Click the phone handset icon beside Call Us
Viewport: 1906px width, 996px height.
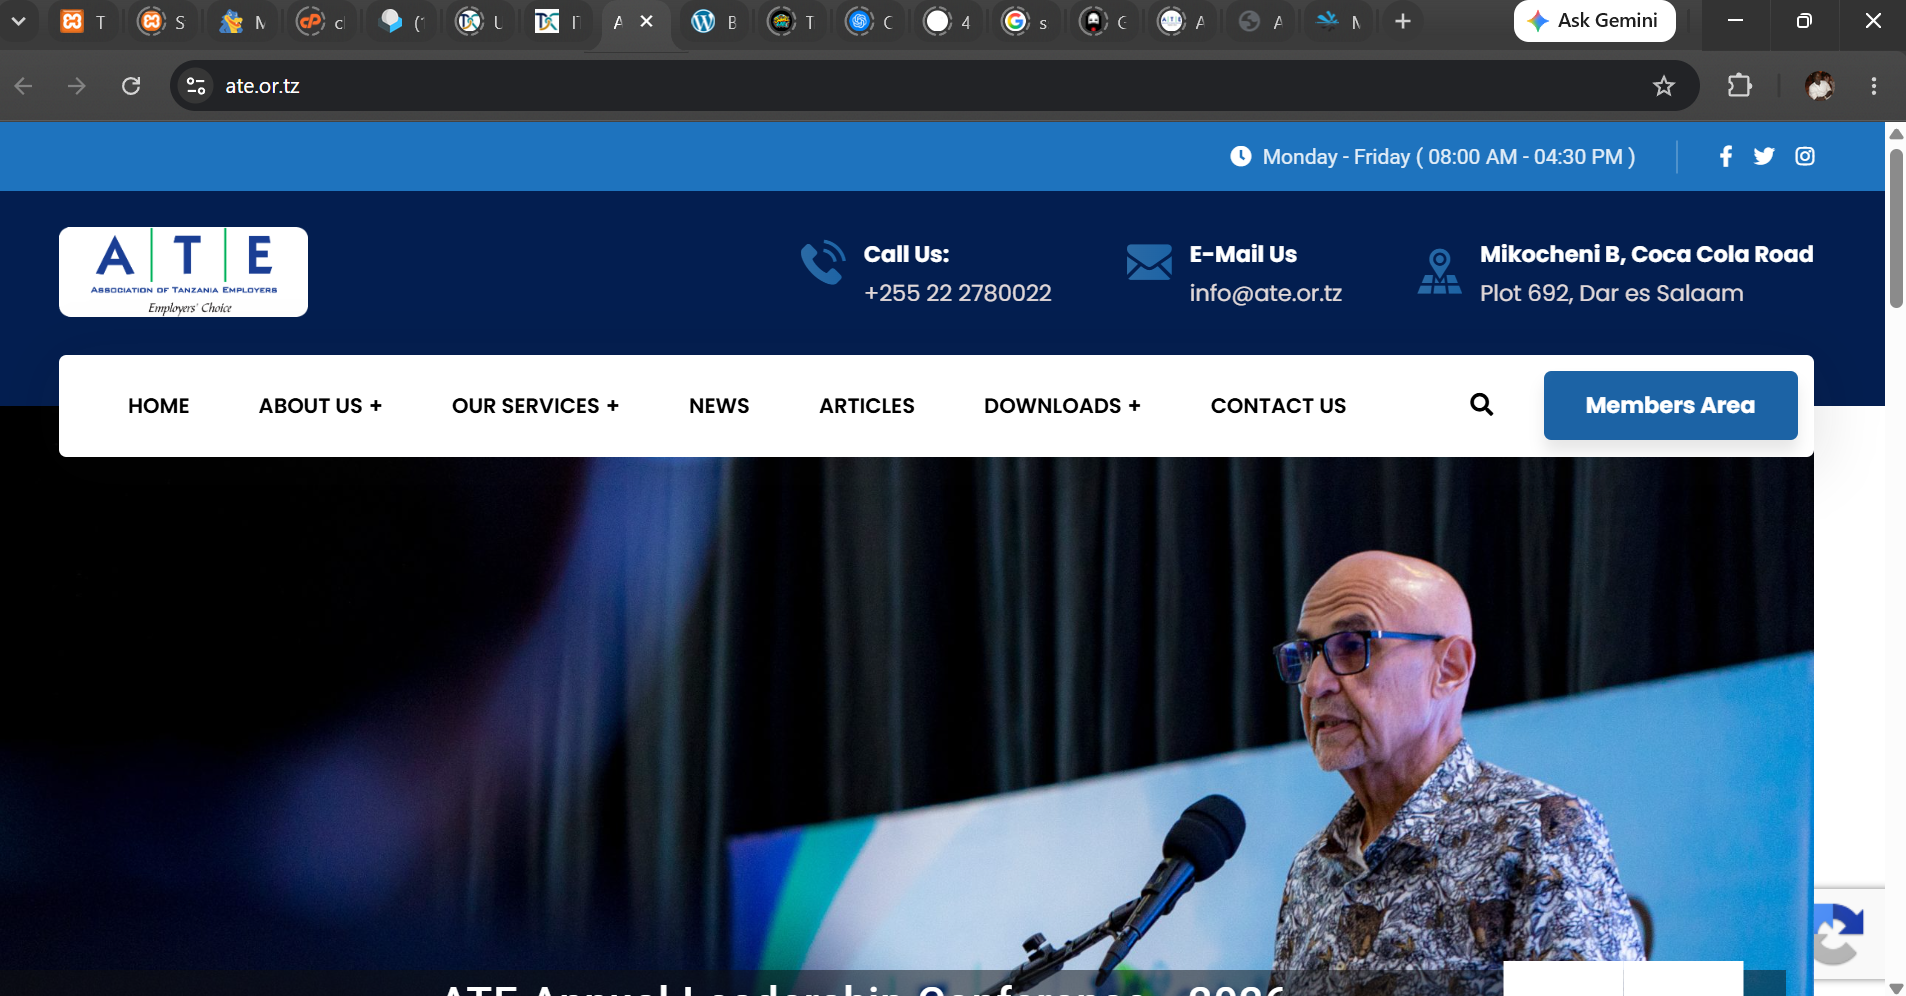point(823,262)
